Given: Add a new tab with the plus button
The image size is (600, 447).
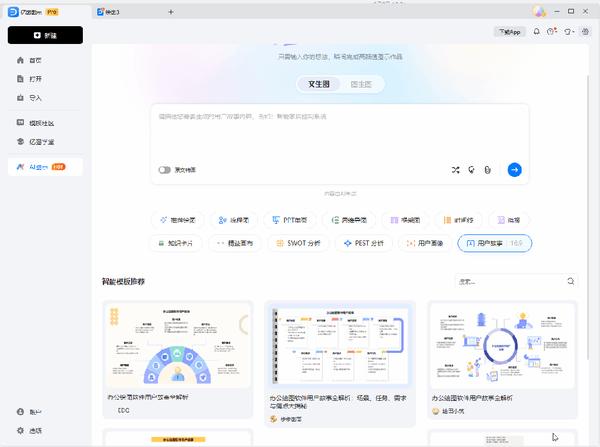Looking at the screenshot, I should [171, 12].
